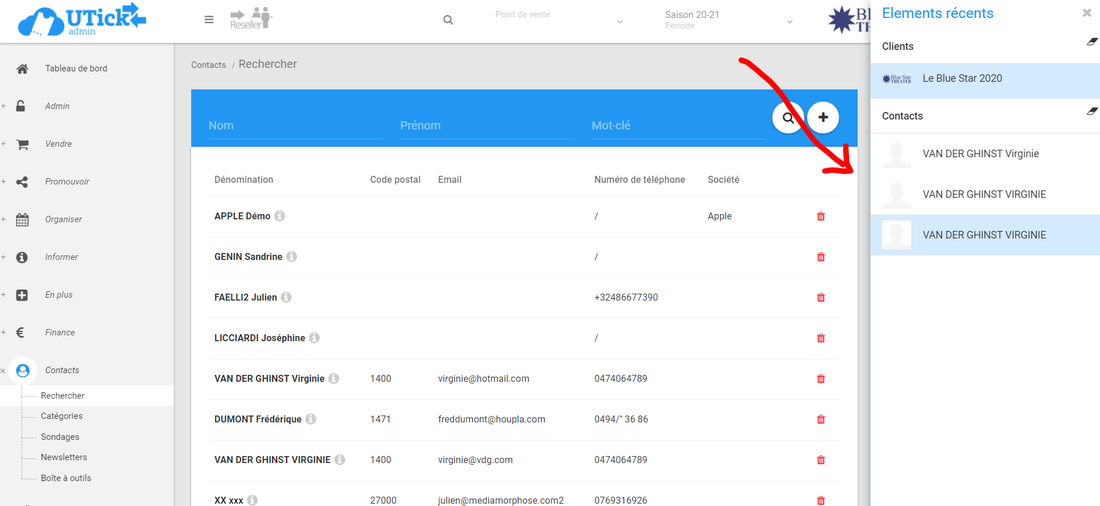Close the Elements récents panel
This screenshot has width=1100, height=506.
pyautogui.click(x=1087, y=13)
